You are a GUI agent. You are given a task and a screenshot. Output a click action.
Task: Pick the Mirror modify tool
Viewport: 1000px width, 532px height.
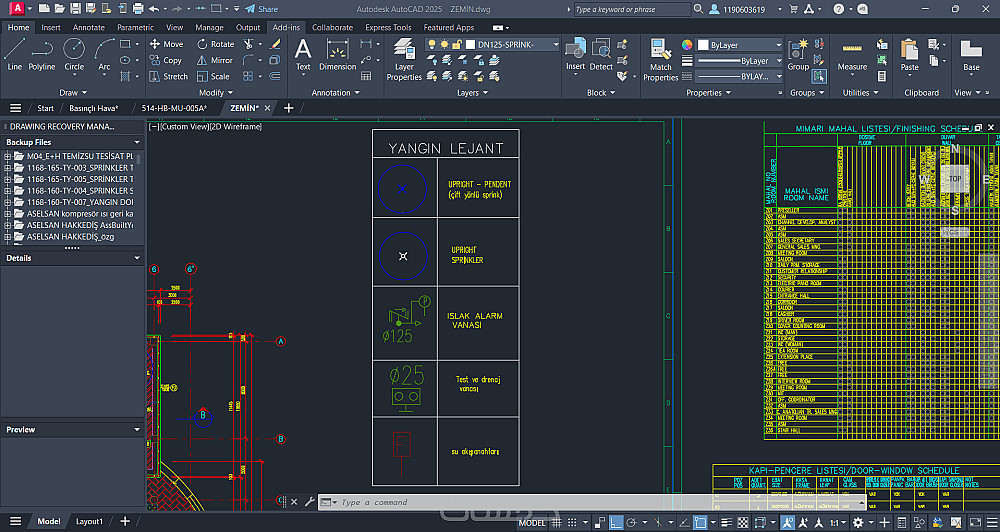[214, 60]
